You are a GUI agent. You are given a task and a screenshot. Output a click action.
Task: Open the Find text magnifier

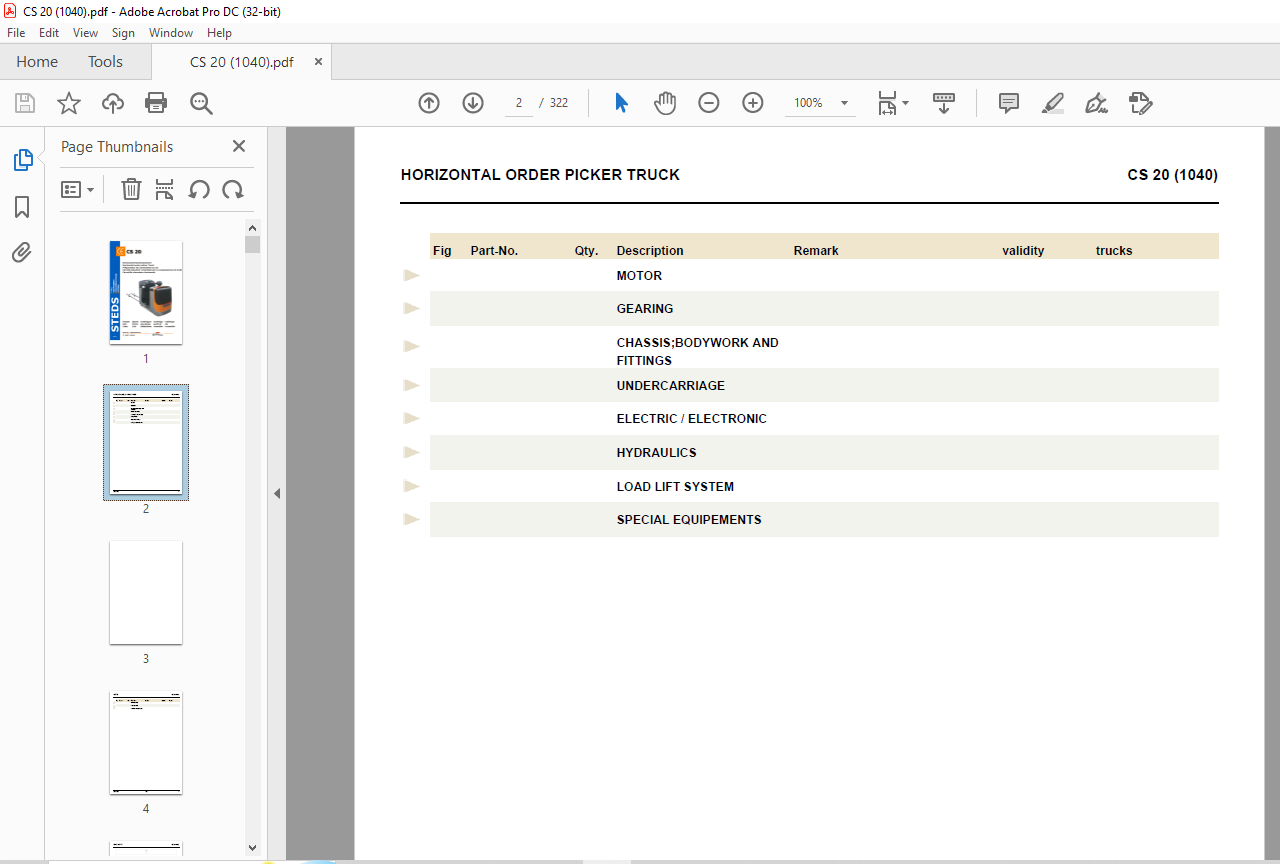[x=201, y=103]
